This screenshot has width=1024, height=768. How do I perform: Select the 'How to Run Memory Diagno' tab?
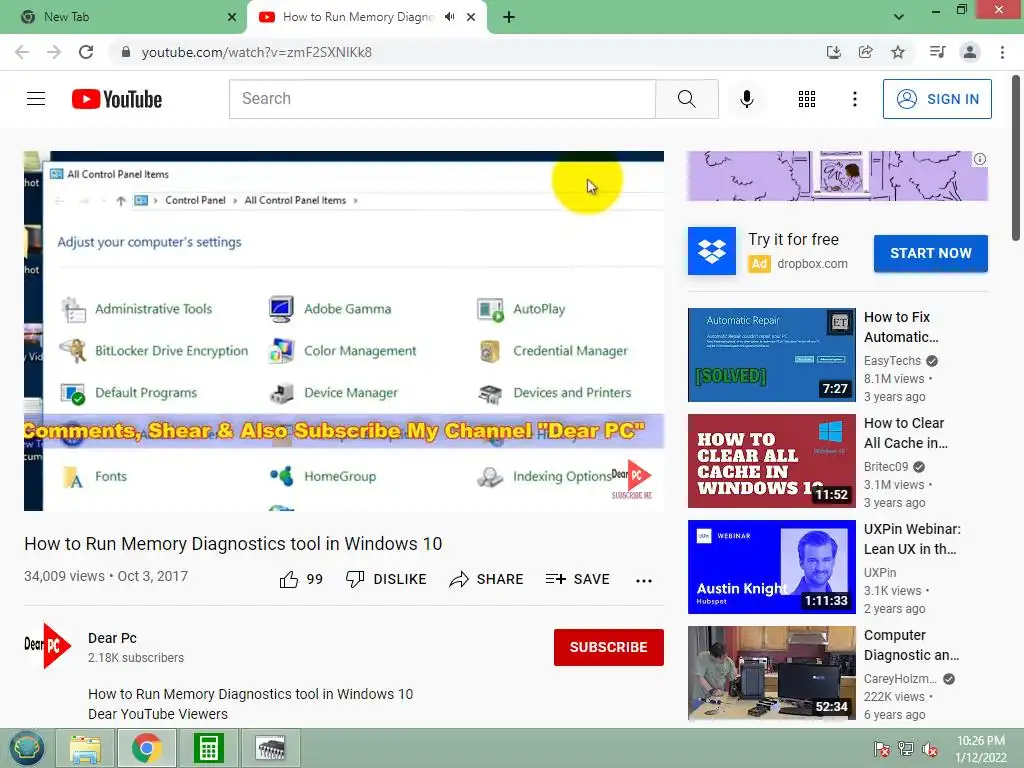359,17
